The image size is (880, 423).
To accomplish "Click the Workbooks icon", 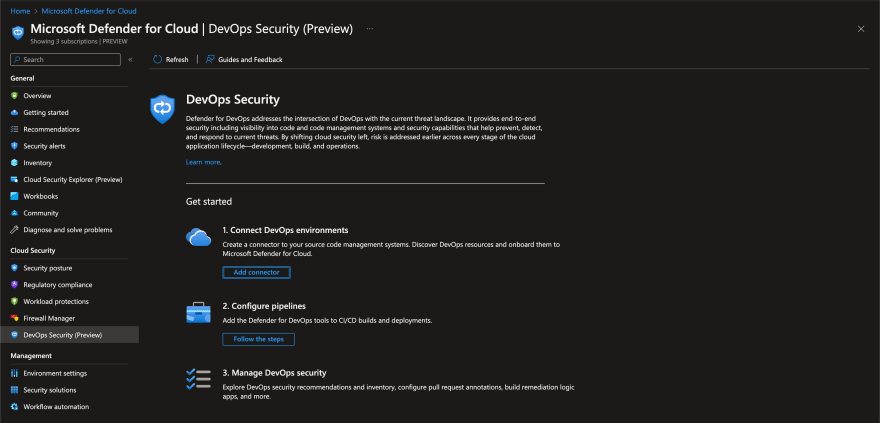I will [15, 196].
